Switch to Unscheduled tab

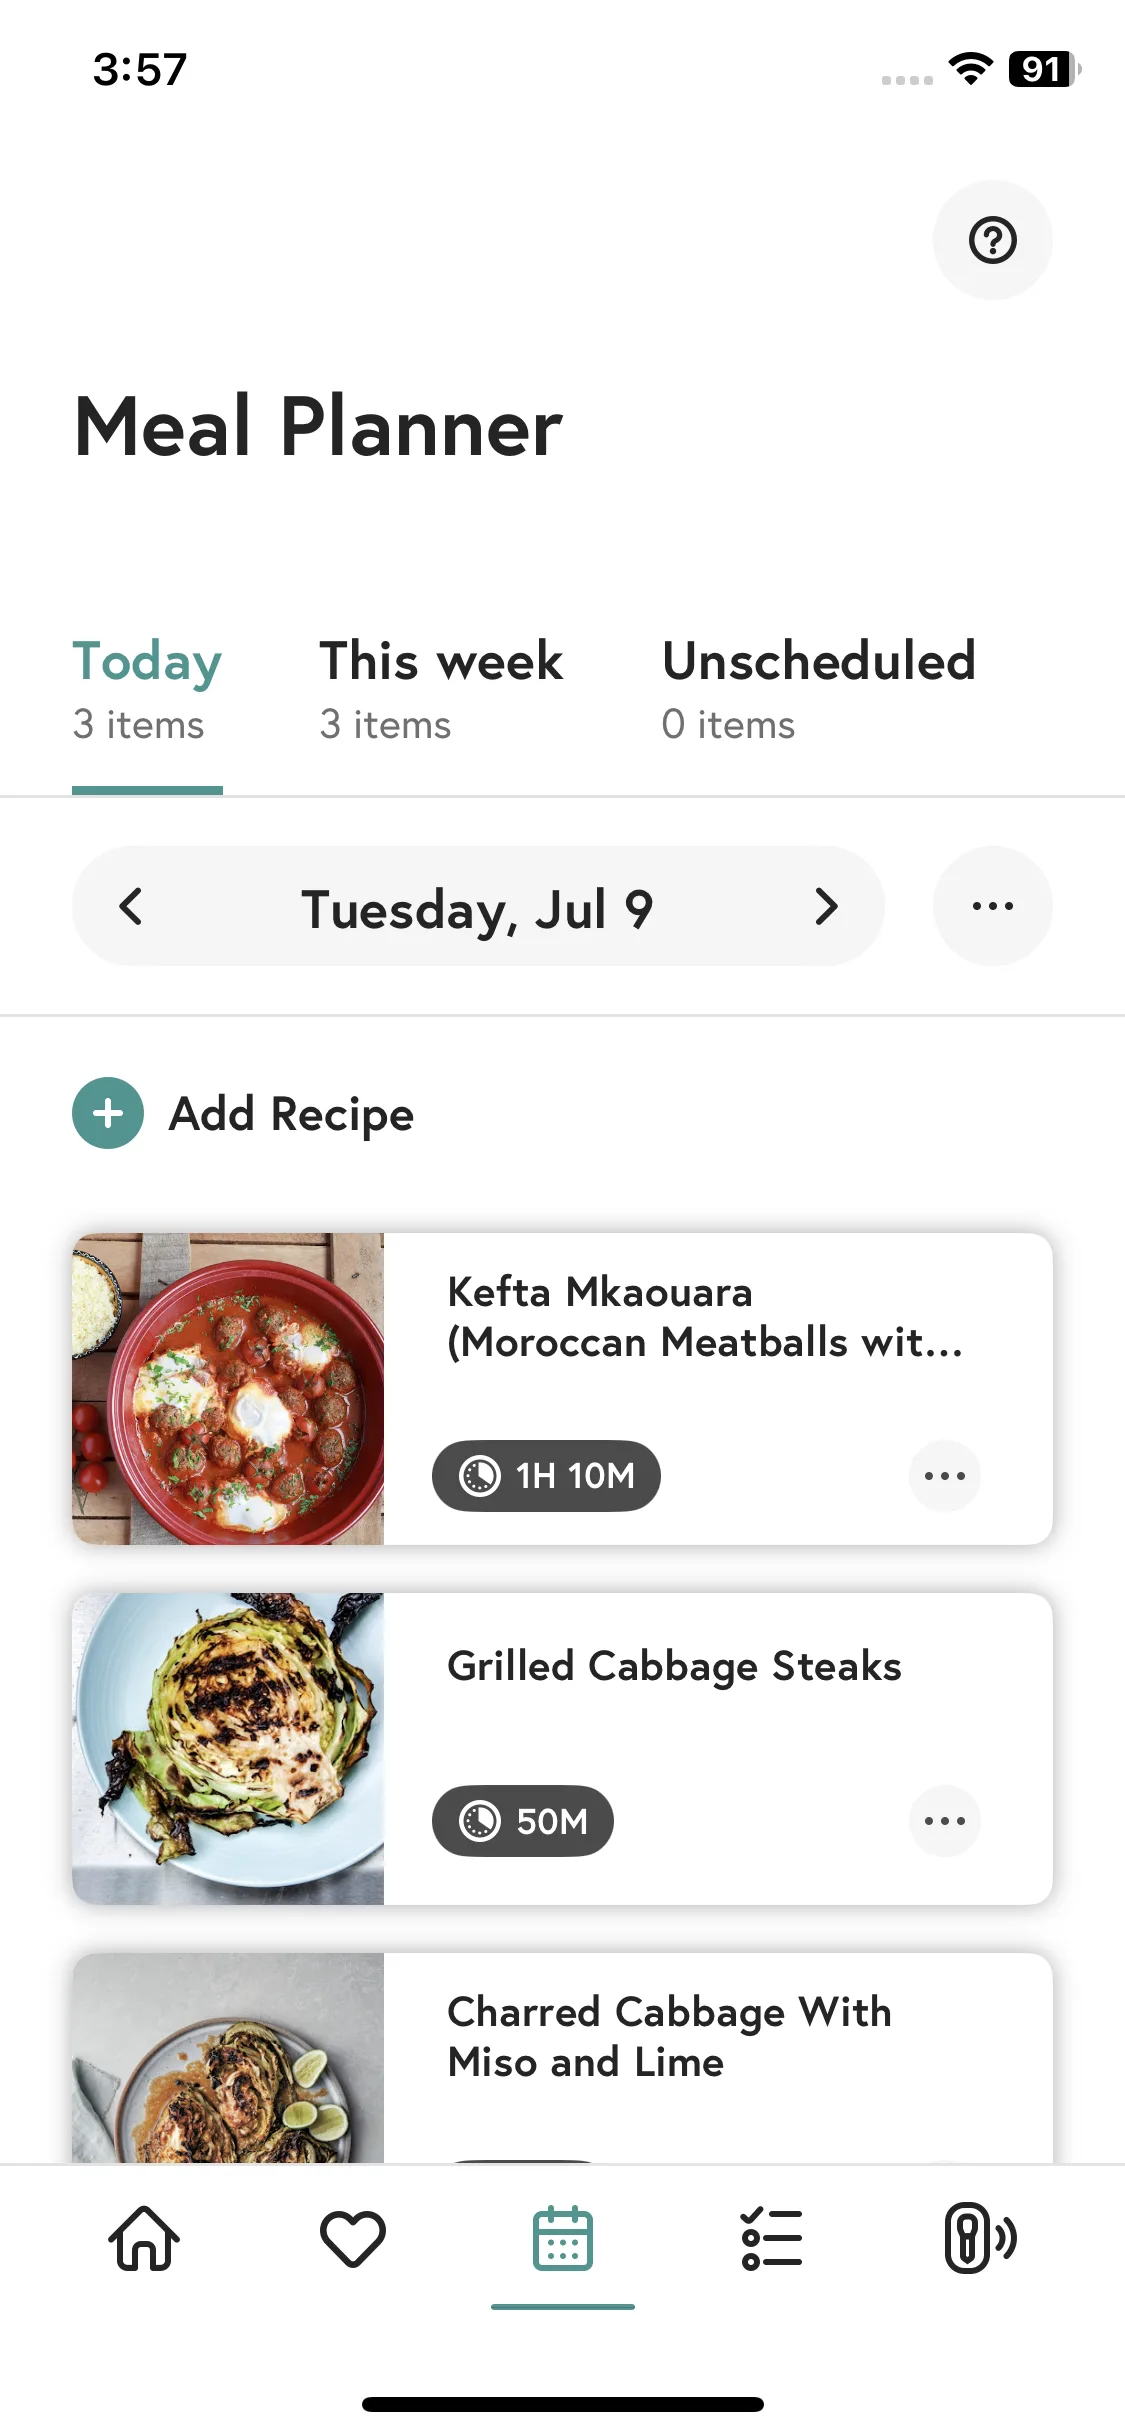pyautogui.click(x=819, y=690)
